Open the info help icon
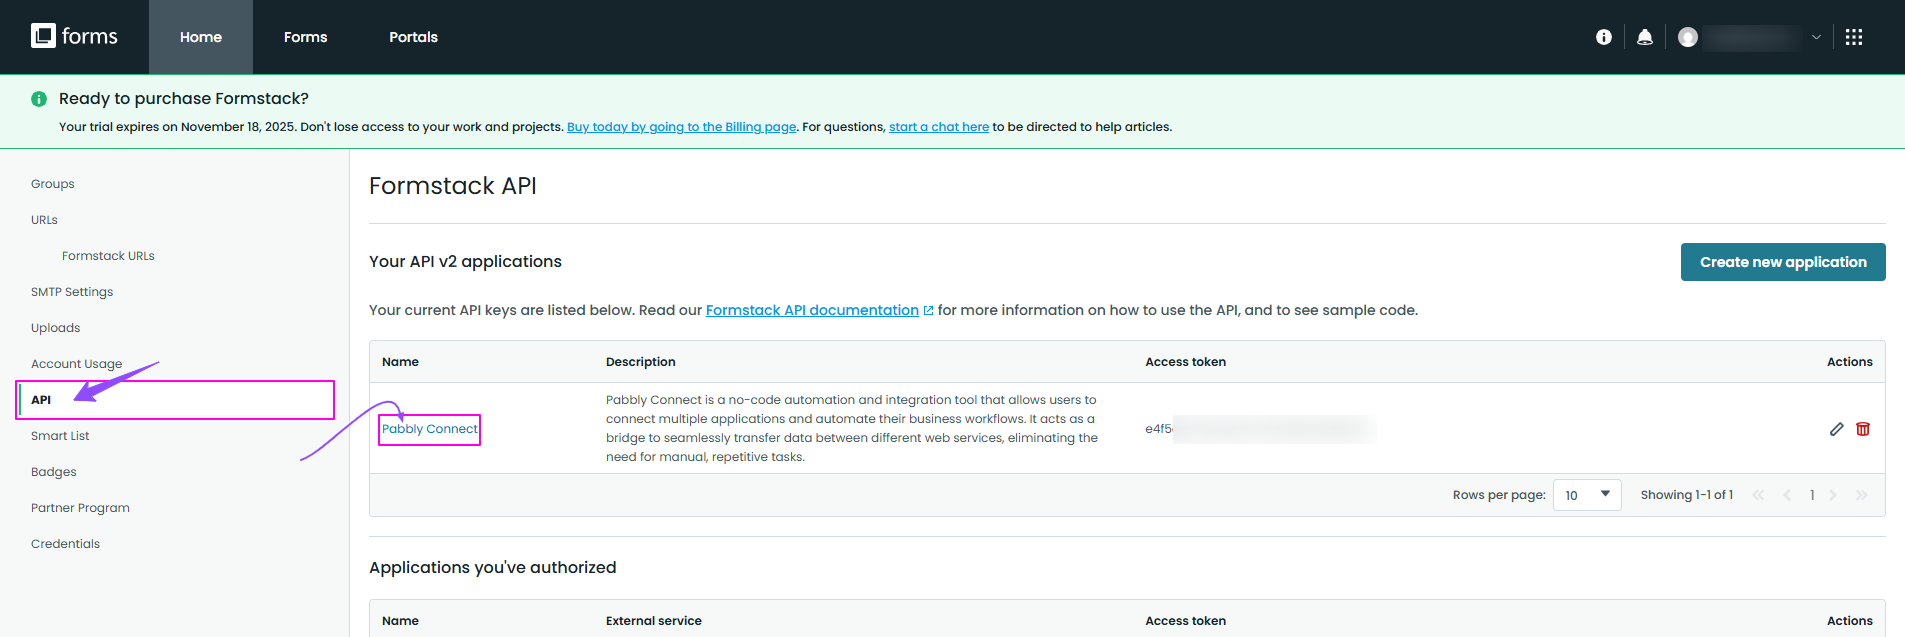The width and height of the screenshot is (1905, 637). tap(1603, 37)
